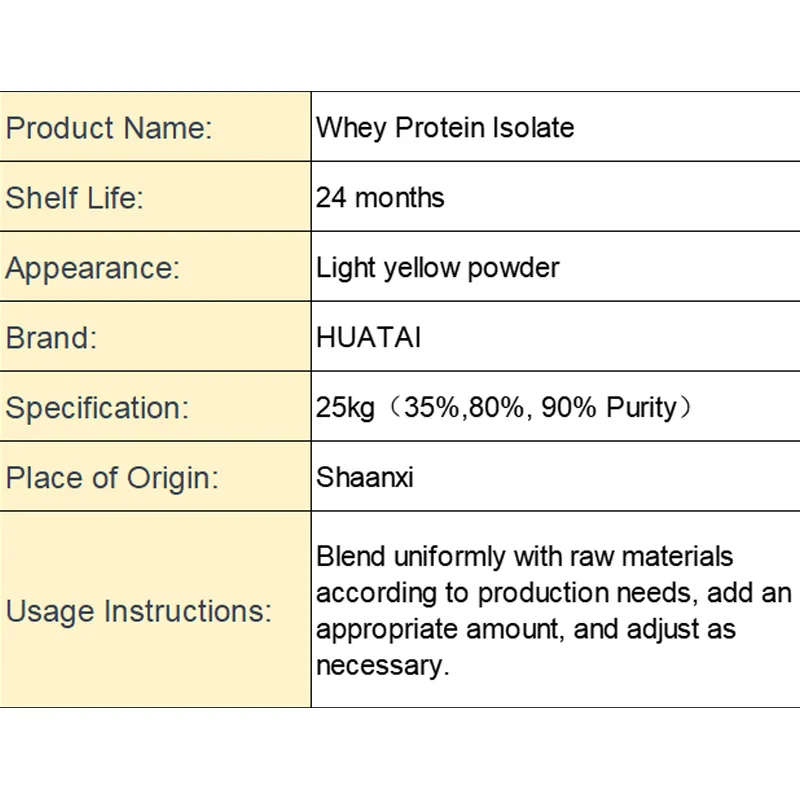Image resolution: width=800 pixels, height=800 pixels.
Task: Click the text "appropriate amount, and adjust as"
Action: 526,629
